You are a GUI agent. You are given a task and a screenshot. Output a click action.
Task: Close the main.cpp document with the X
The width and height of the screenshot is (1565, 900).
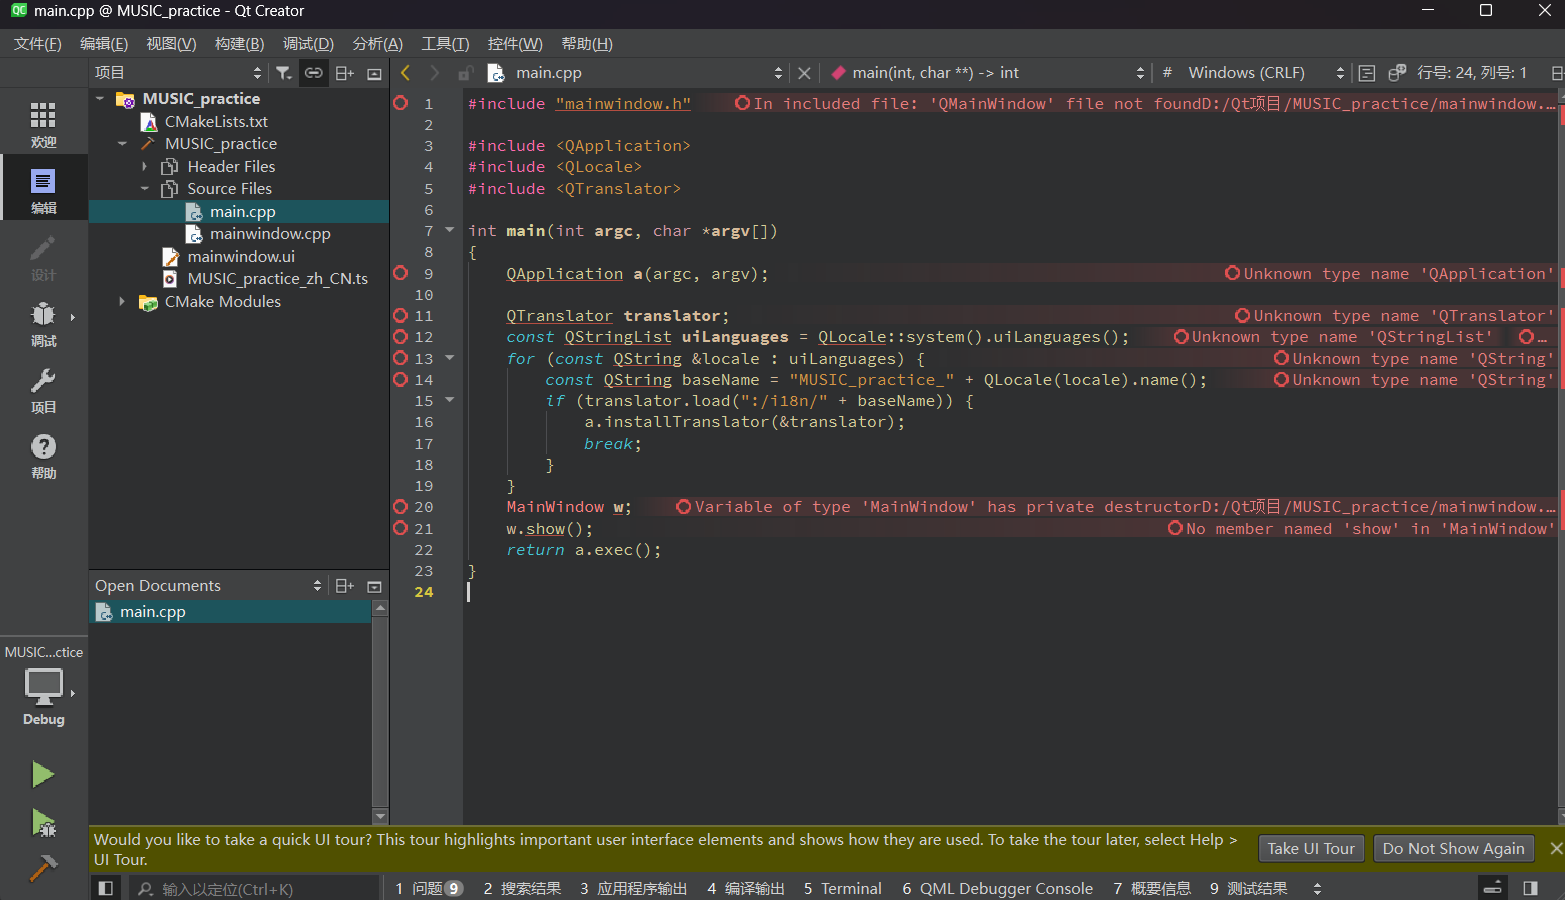click(804, 73)
